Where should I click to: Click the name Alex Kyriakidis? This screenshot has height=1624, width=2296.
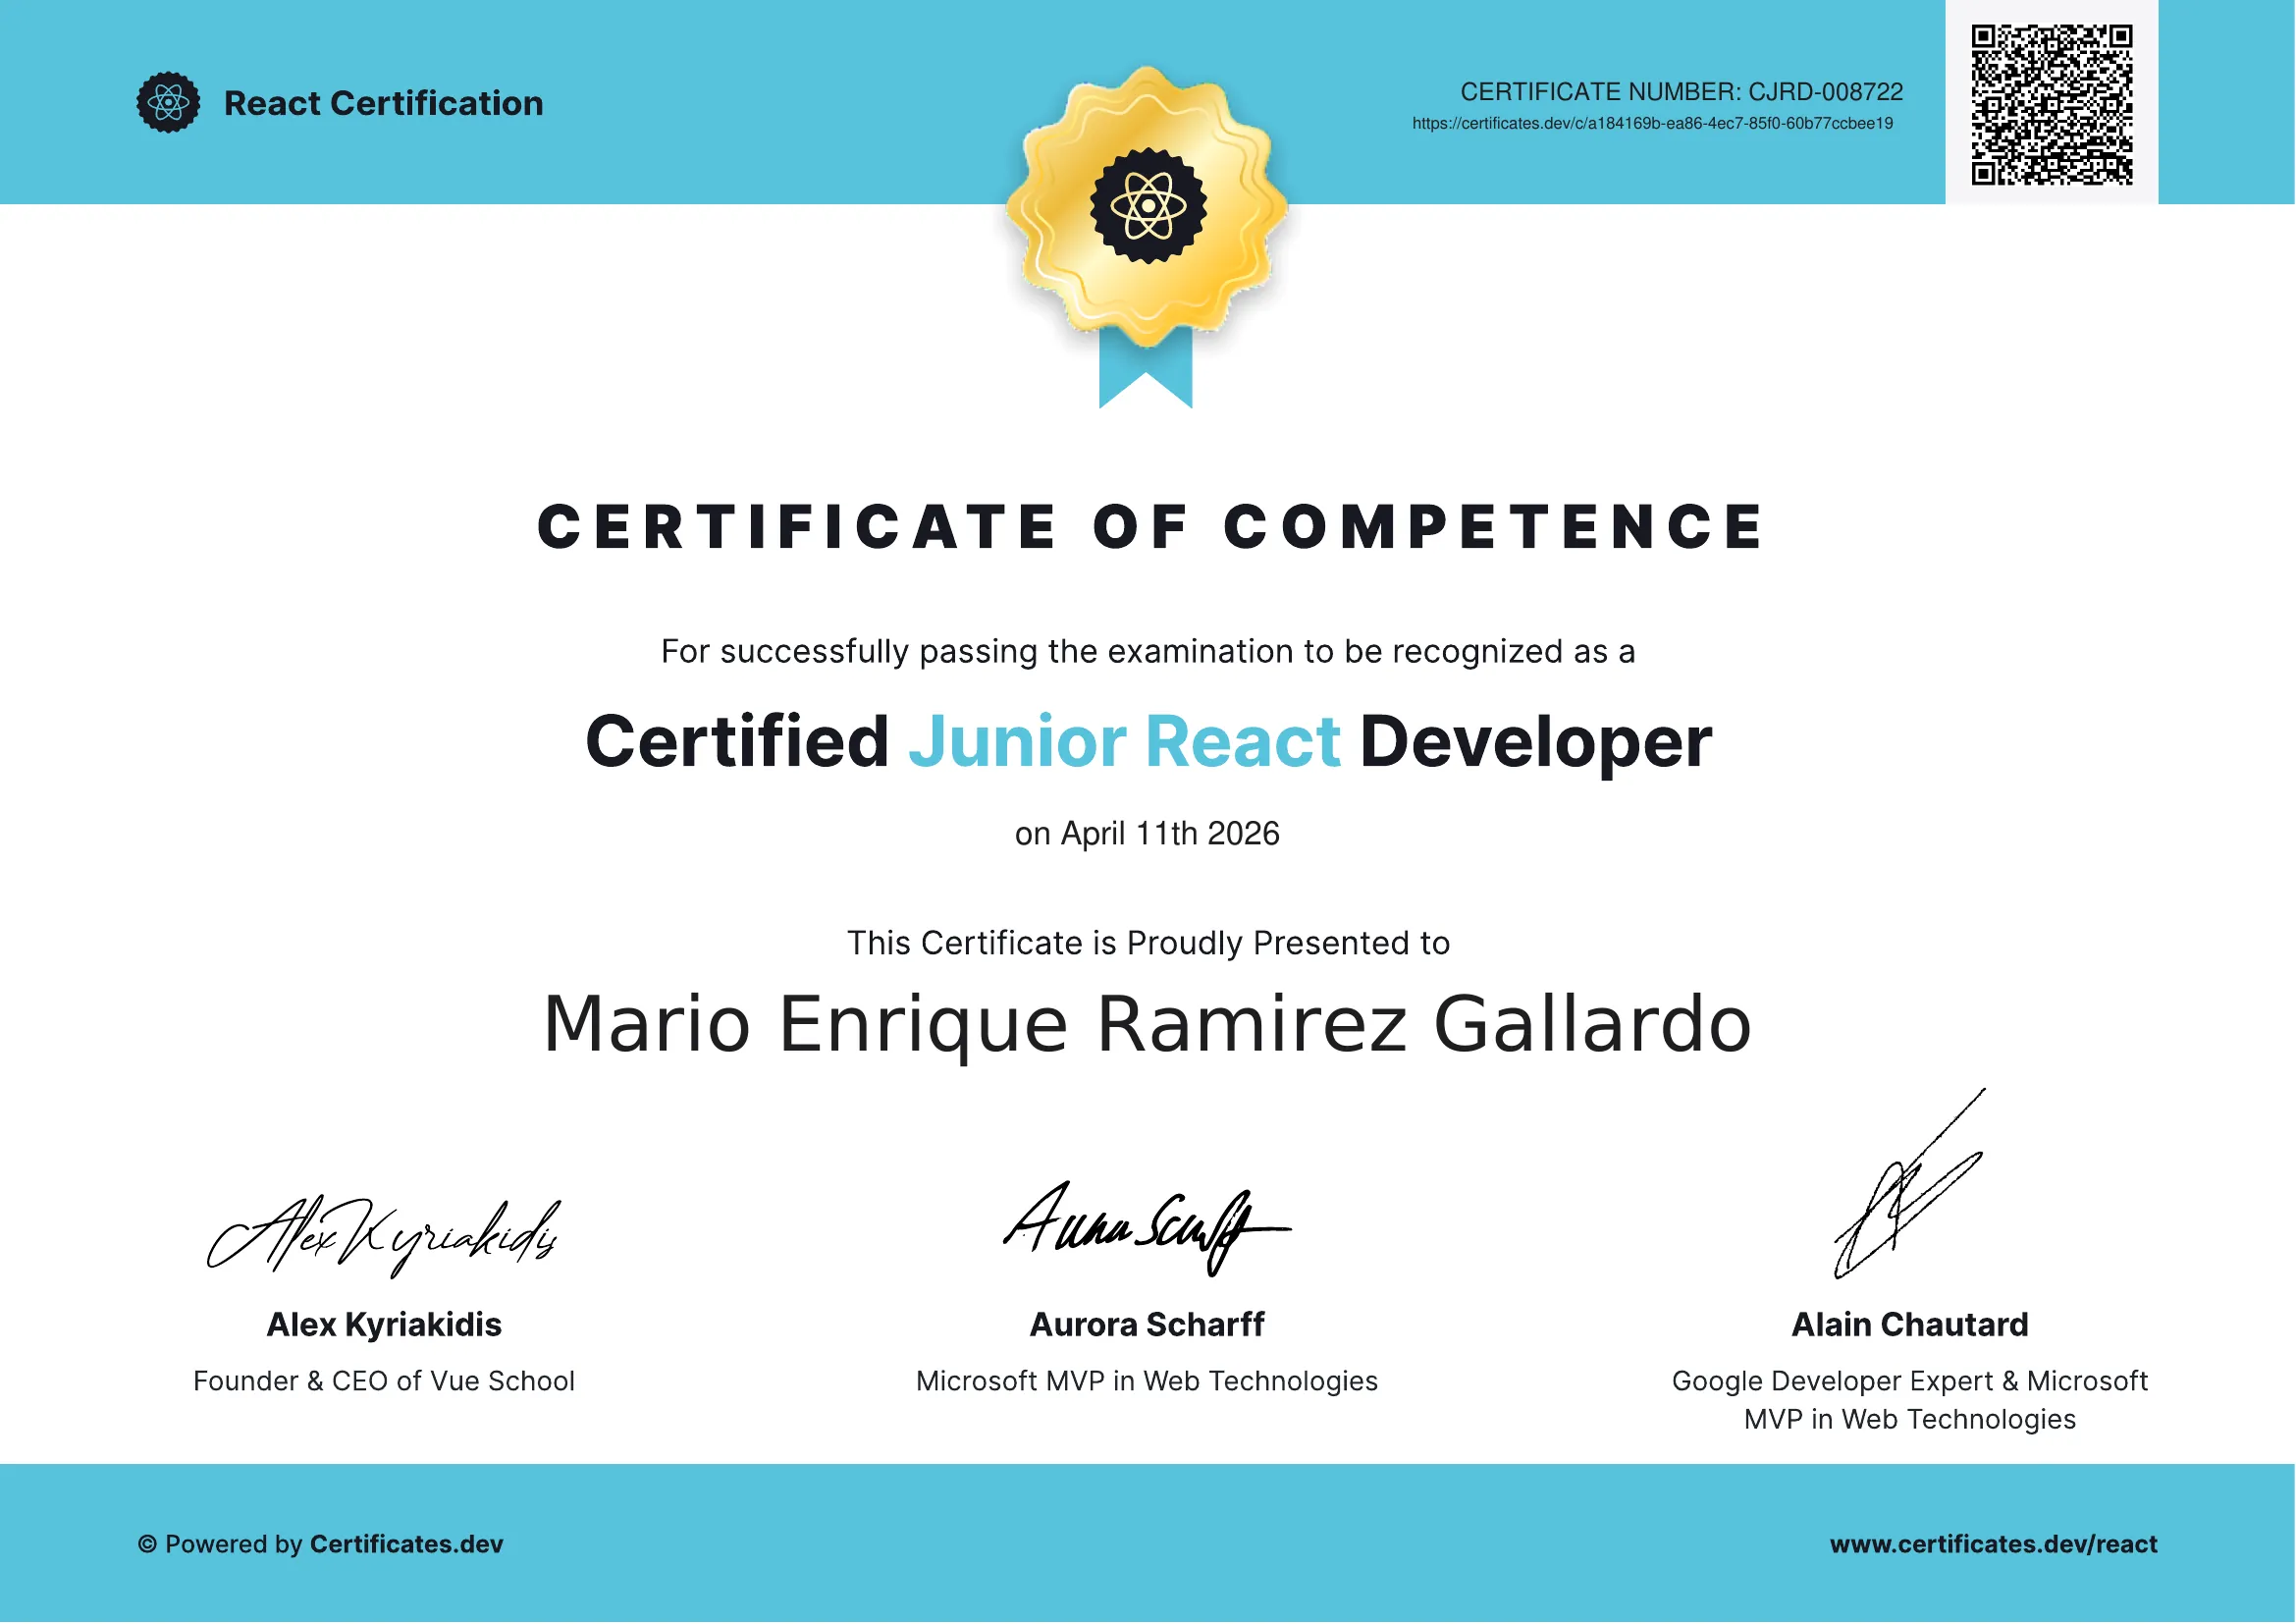click(384, 1326)
